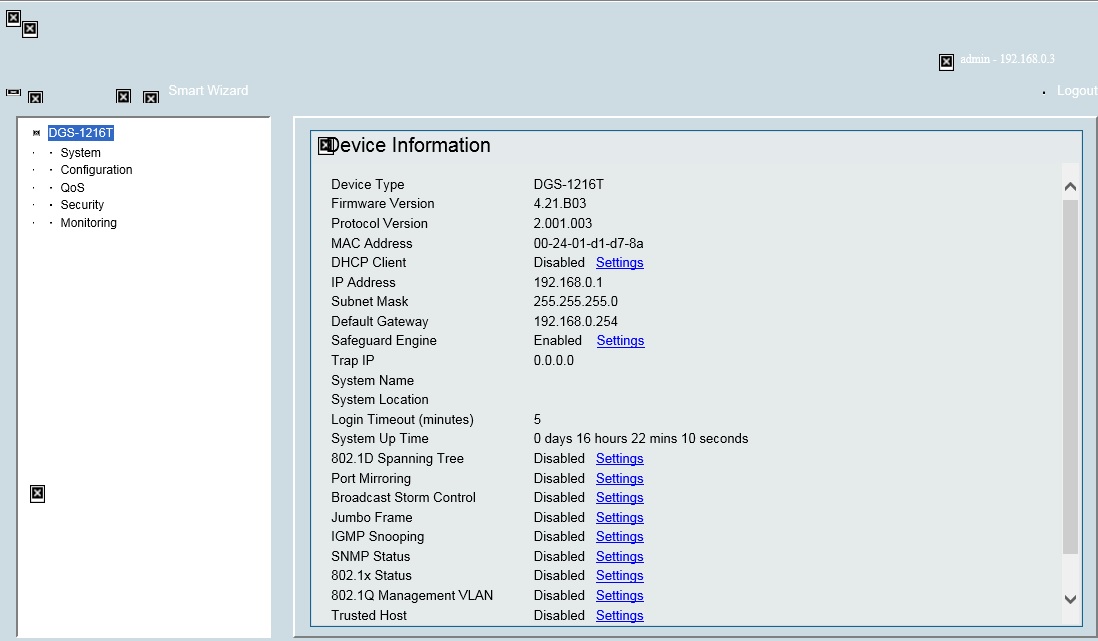Click the icon immediately left of Smart Wizard

click(151, 97)
